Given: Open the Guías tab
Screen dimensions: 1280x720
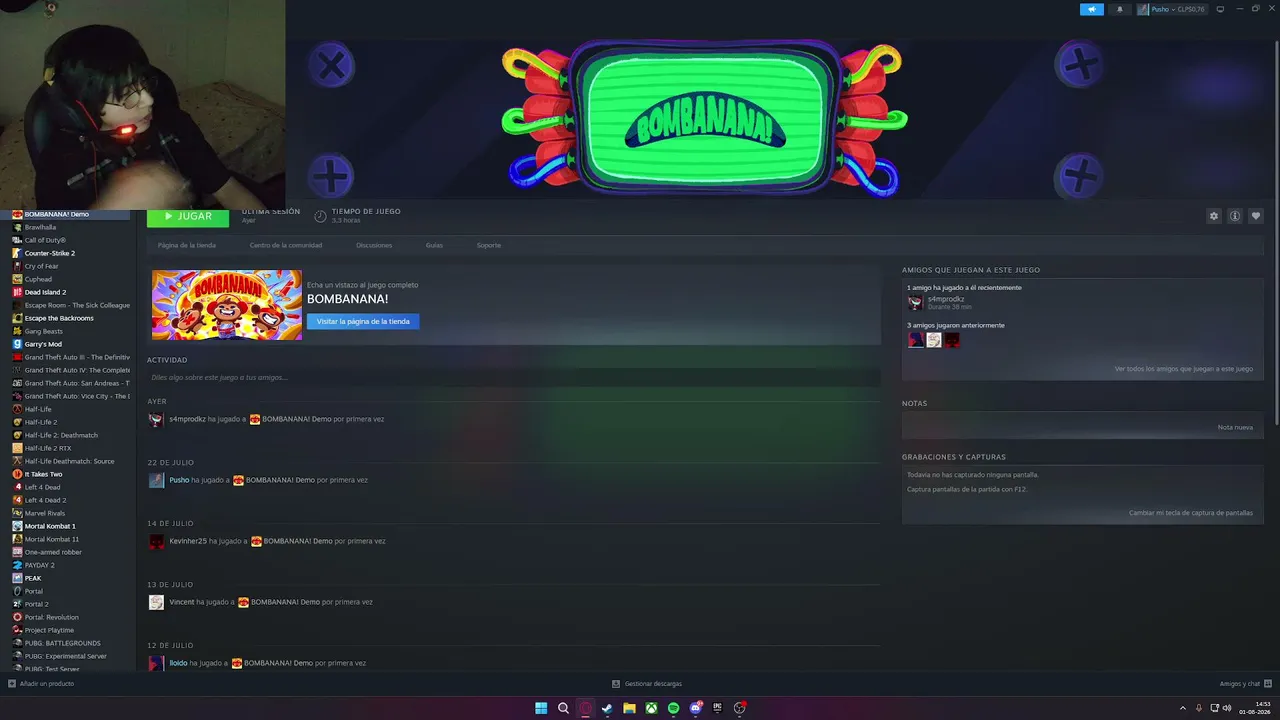Looking at the screenshot, I should pyautogui.click(x=434, y=245).
